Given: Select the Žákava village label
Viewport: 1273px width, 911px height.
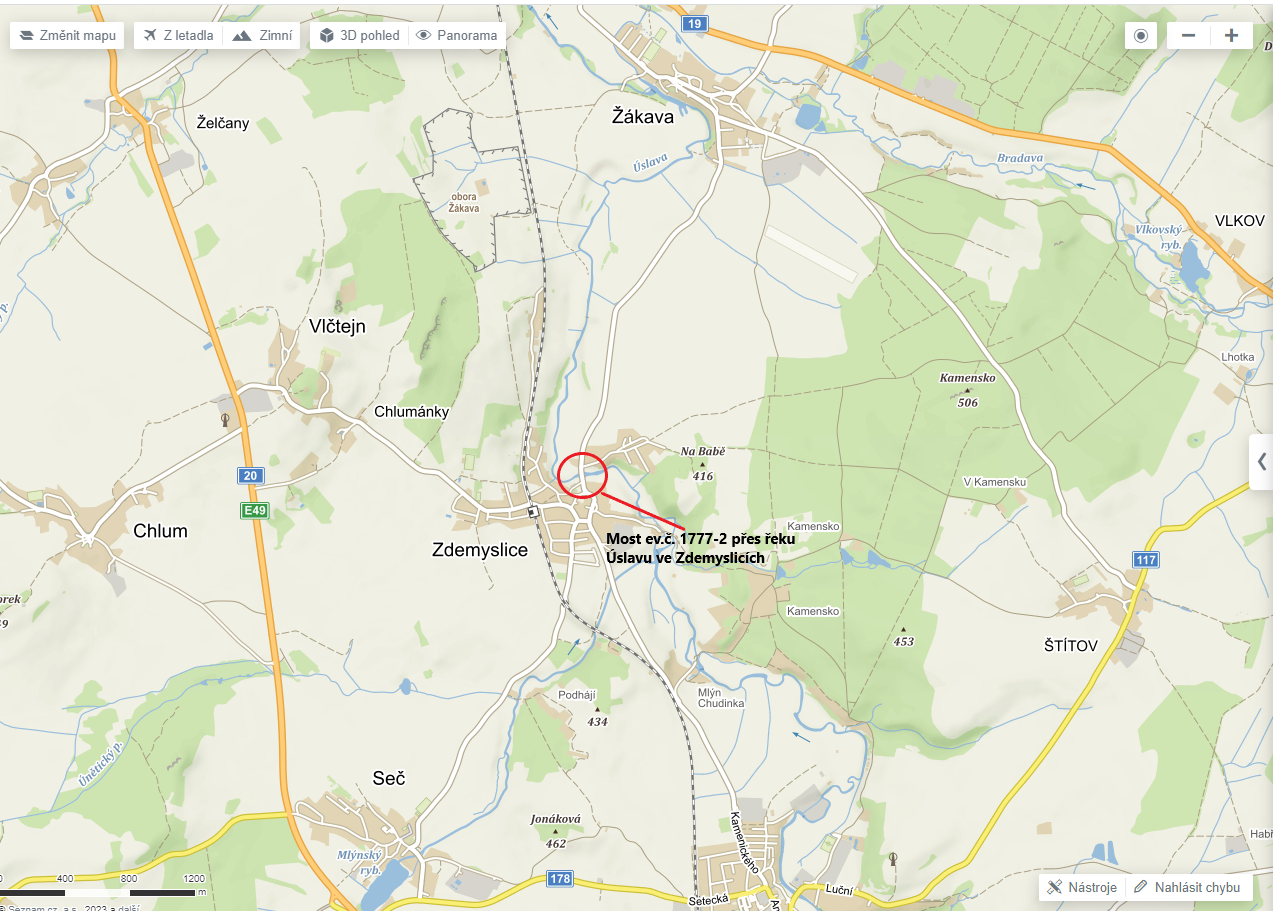Looking at the screenshot, I should click(x=643, y=116).
